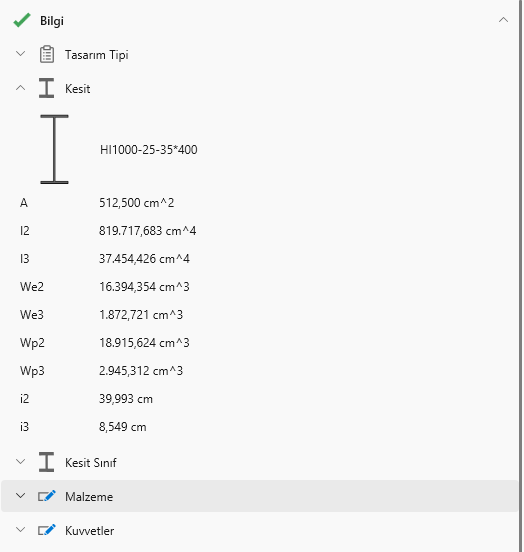
Task: Click the Tasarım Tipi label
Action: pyautogui.click(x=96, y=55)
